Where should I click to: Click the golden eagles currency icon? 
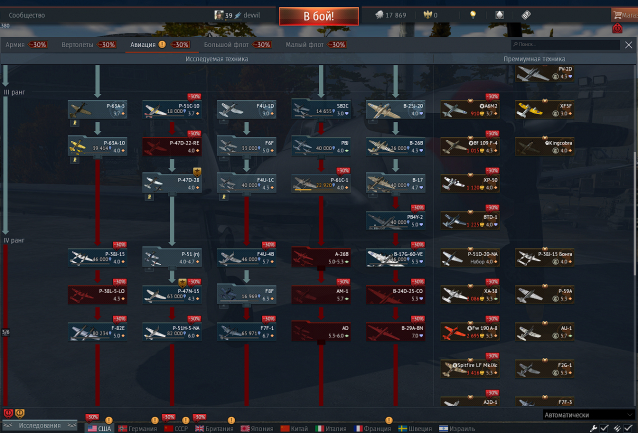pyautogui.click(x=427, y=15)
